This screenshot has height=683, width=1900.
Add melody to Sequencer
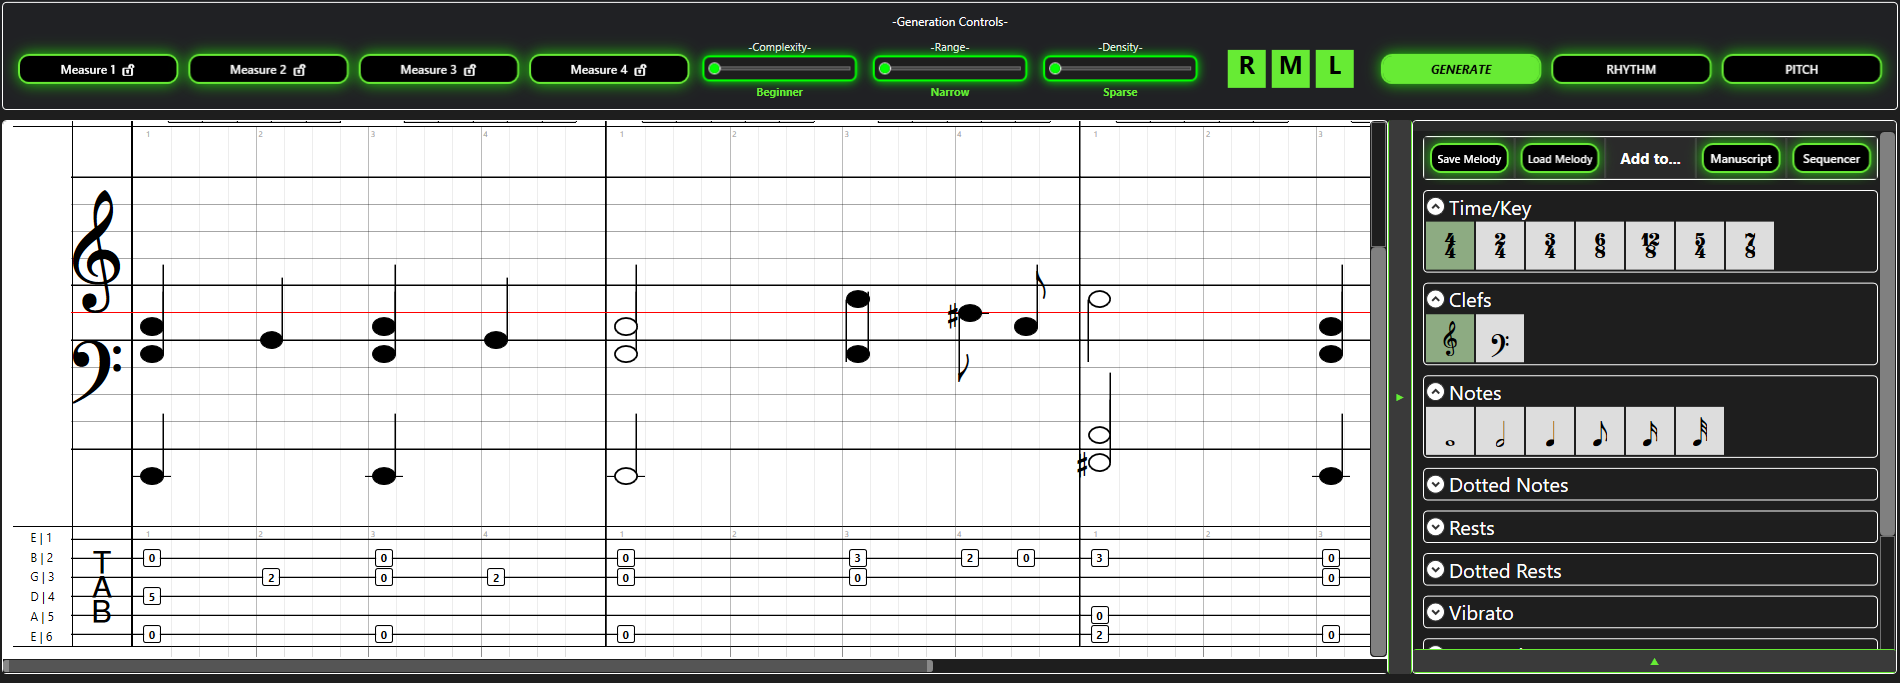pos(1831,159)
